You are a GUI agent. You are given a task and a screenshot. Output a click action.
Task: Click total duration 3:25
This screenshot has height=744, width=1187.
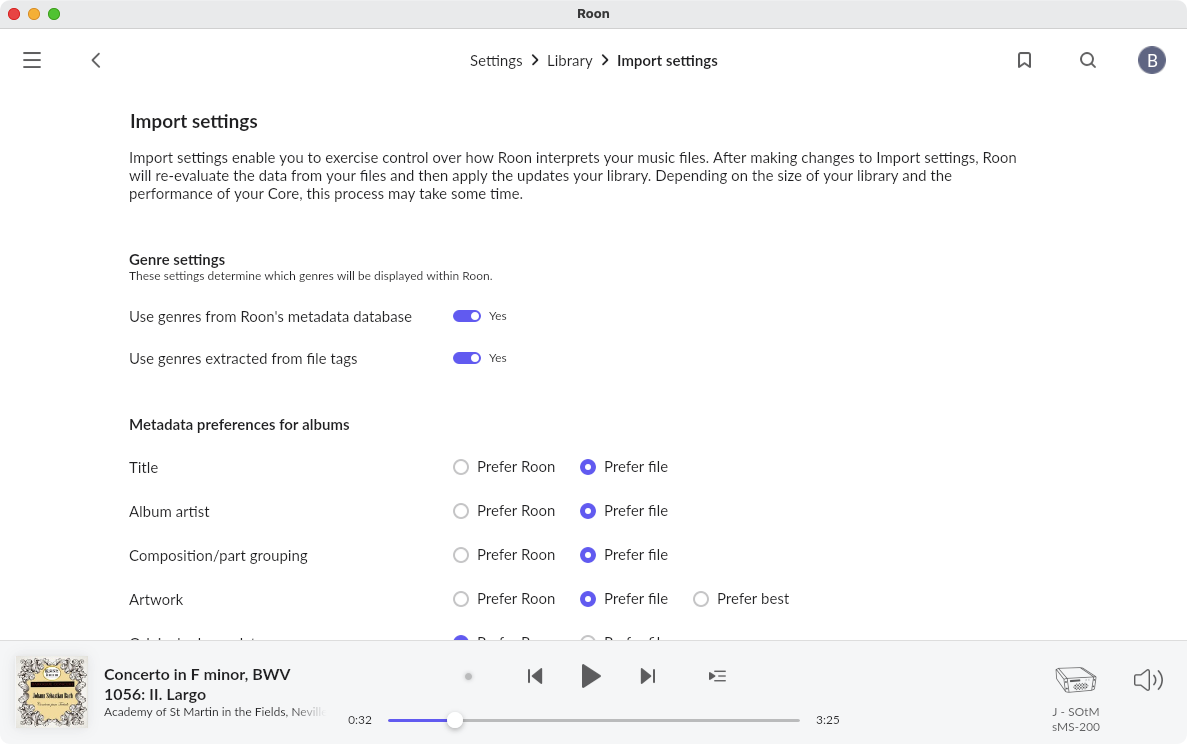[x=827, y=720]
